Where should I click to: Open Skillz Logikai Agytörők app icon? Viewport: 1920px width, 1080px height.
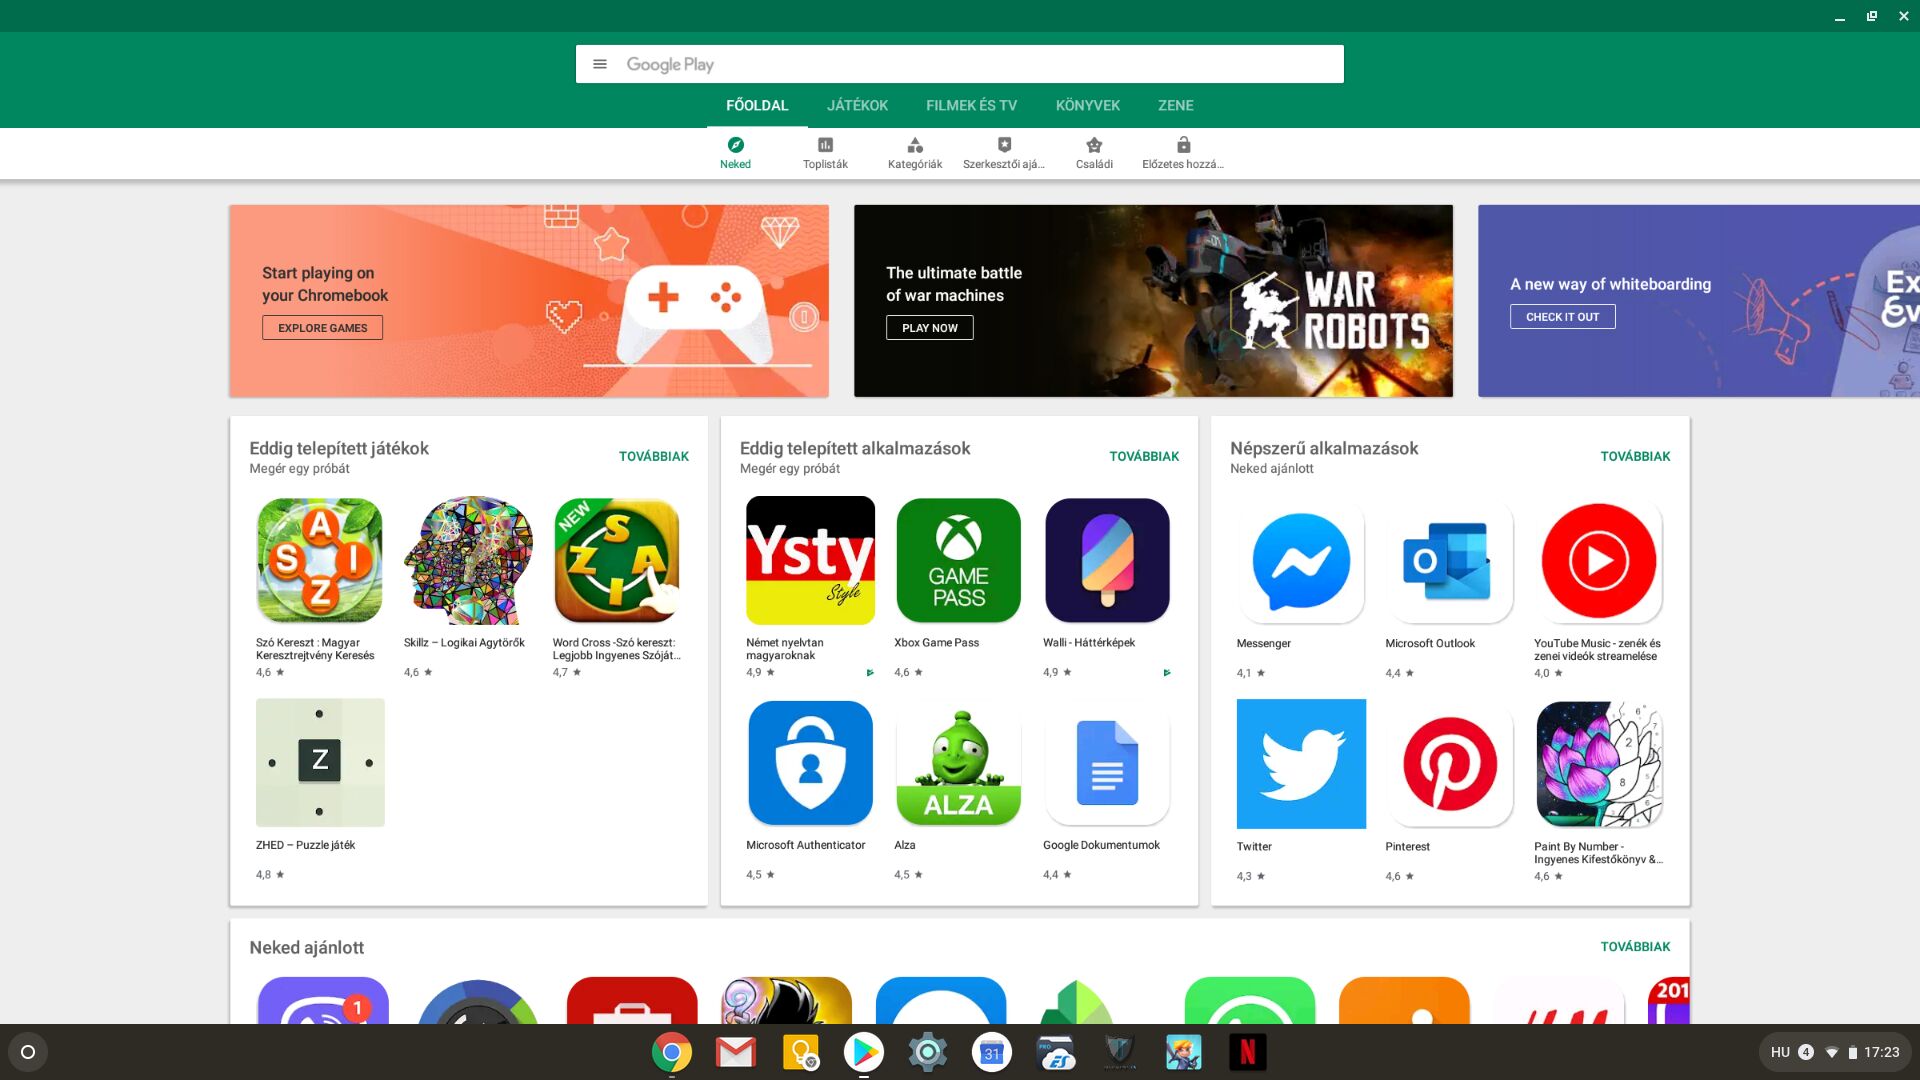[468, 561]
